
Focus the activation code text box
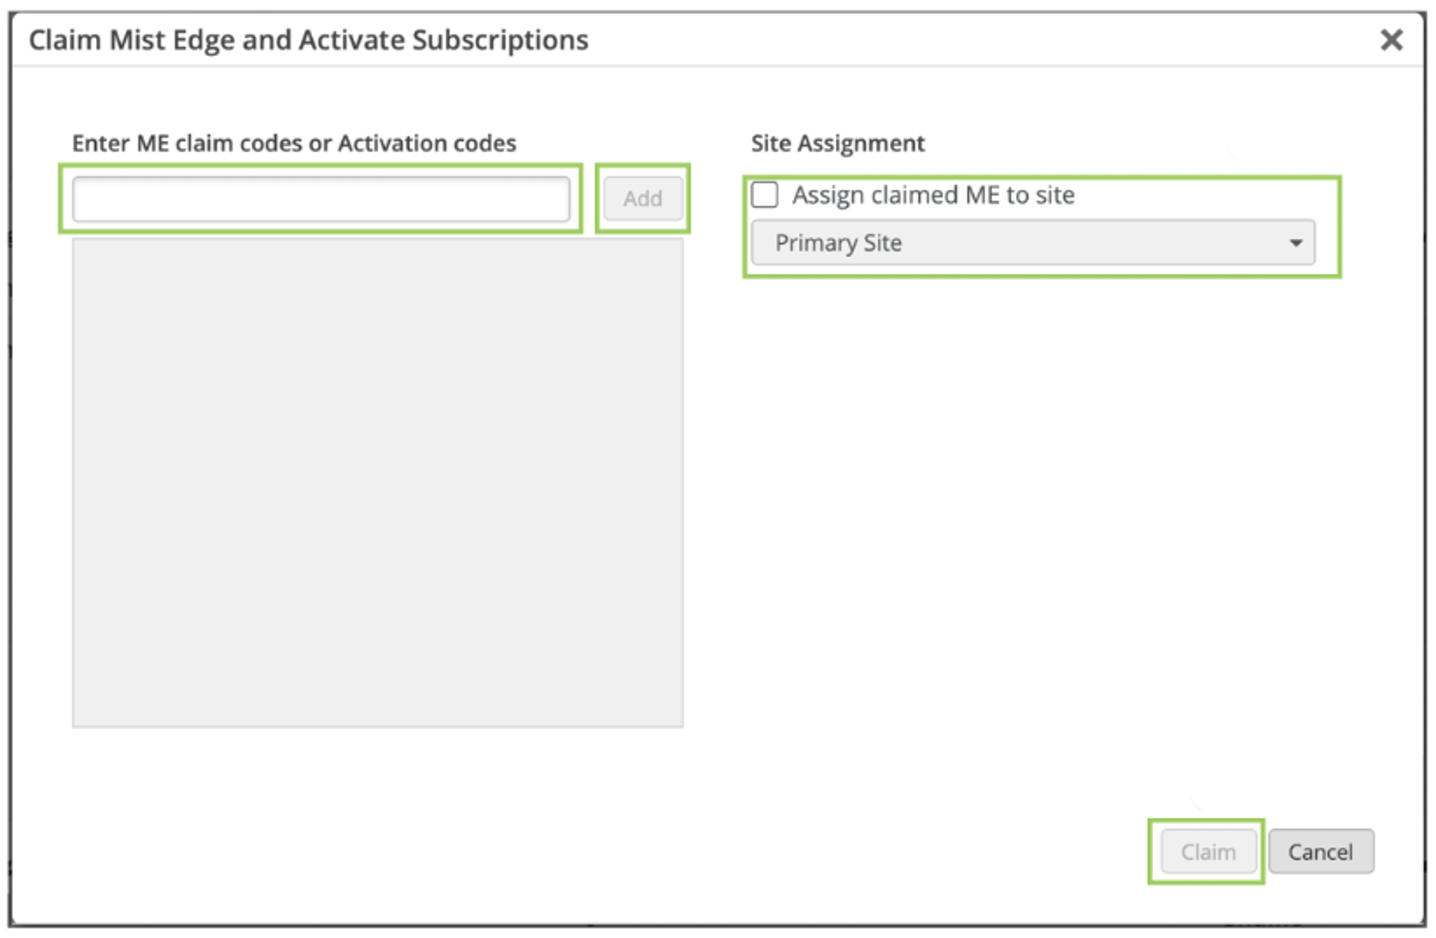coord(321,199)
